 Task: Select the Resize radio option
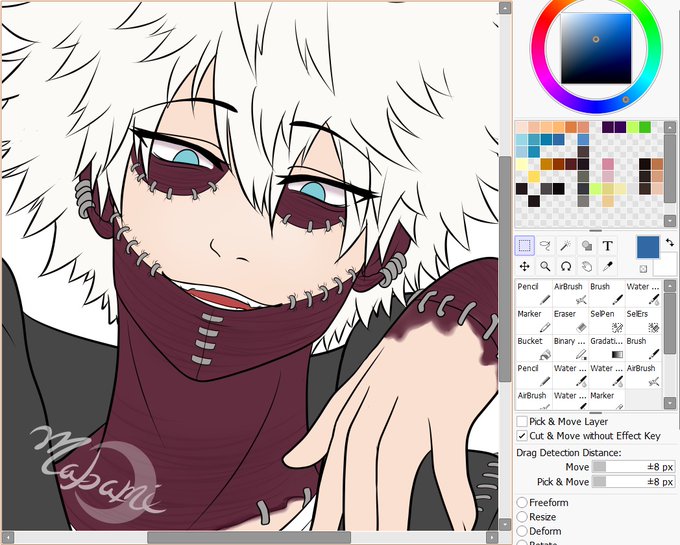(x=522, y=517)
